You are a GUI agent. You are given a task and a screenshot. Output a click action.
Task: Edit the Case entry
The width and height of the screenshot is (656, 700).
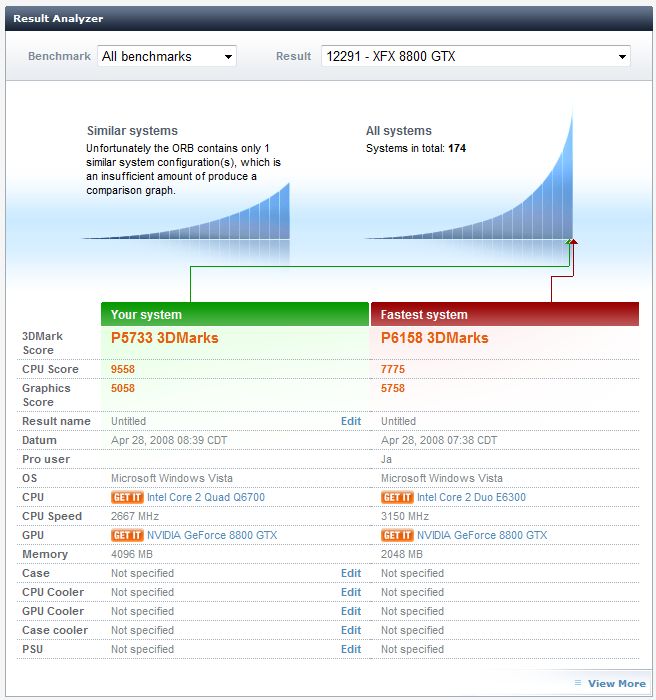point(351,573)
